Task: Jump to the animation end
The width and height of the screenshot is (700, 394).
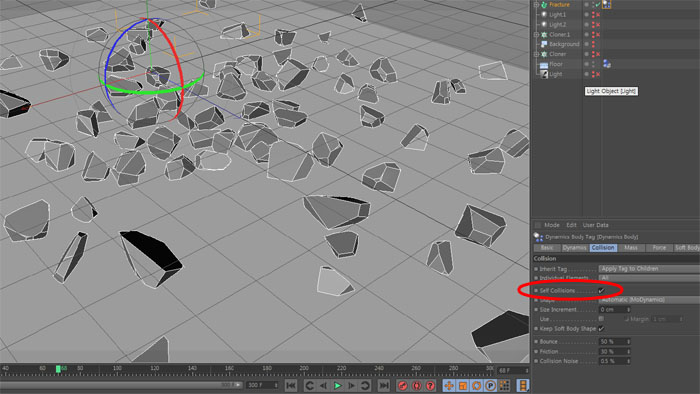Action: pos(383,385)
